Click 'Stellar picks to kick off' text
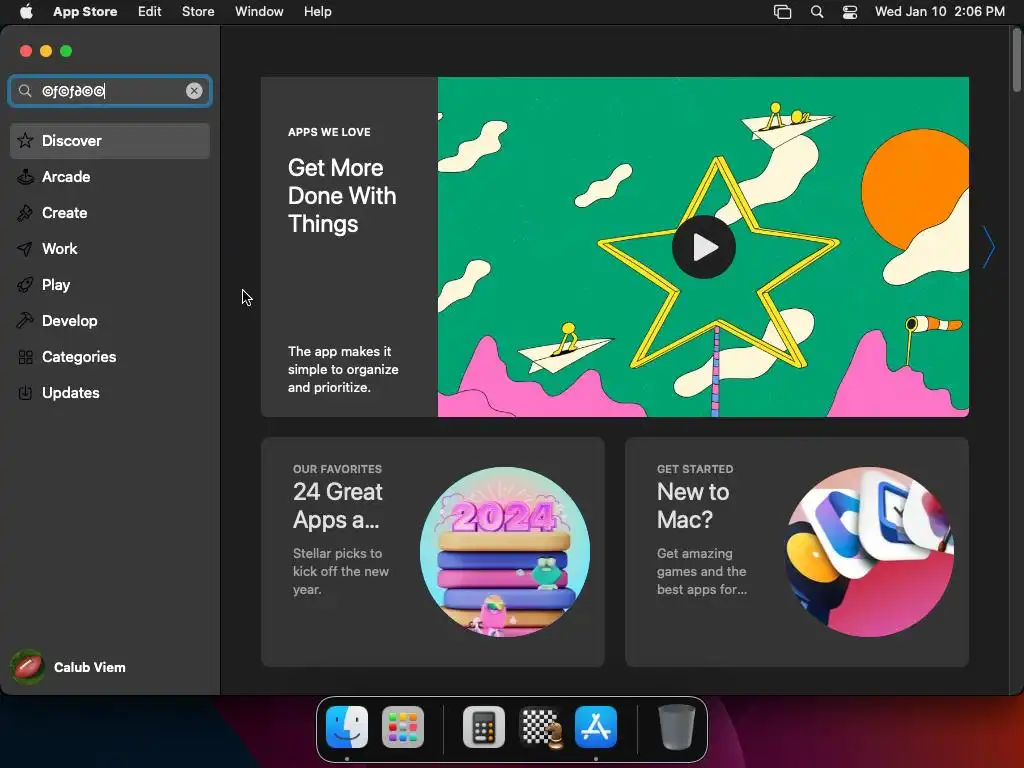Image resolution: width=1024 pixels, height=768 pixels. [x=340, y=571]
